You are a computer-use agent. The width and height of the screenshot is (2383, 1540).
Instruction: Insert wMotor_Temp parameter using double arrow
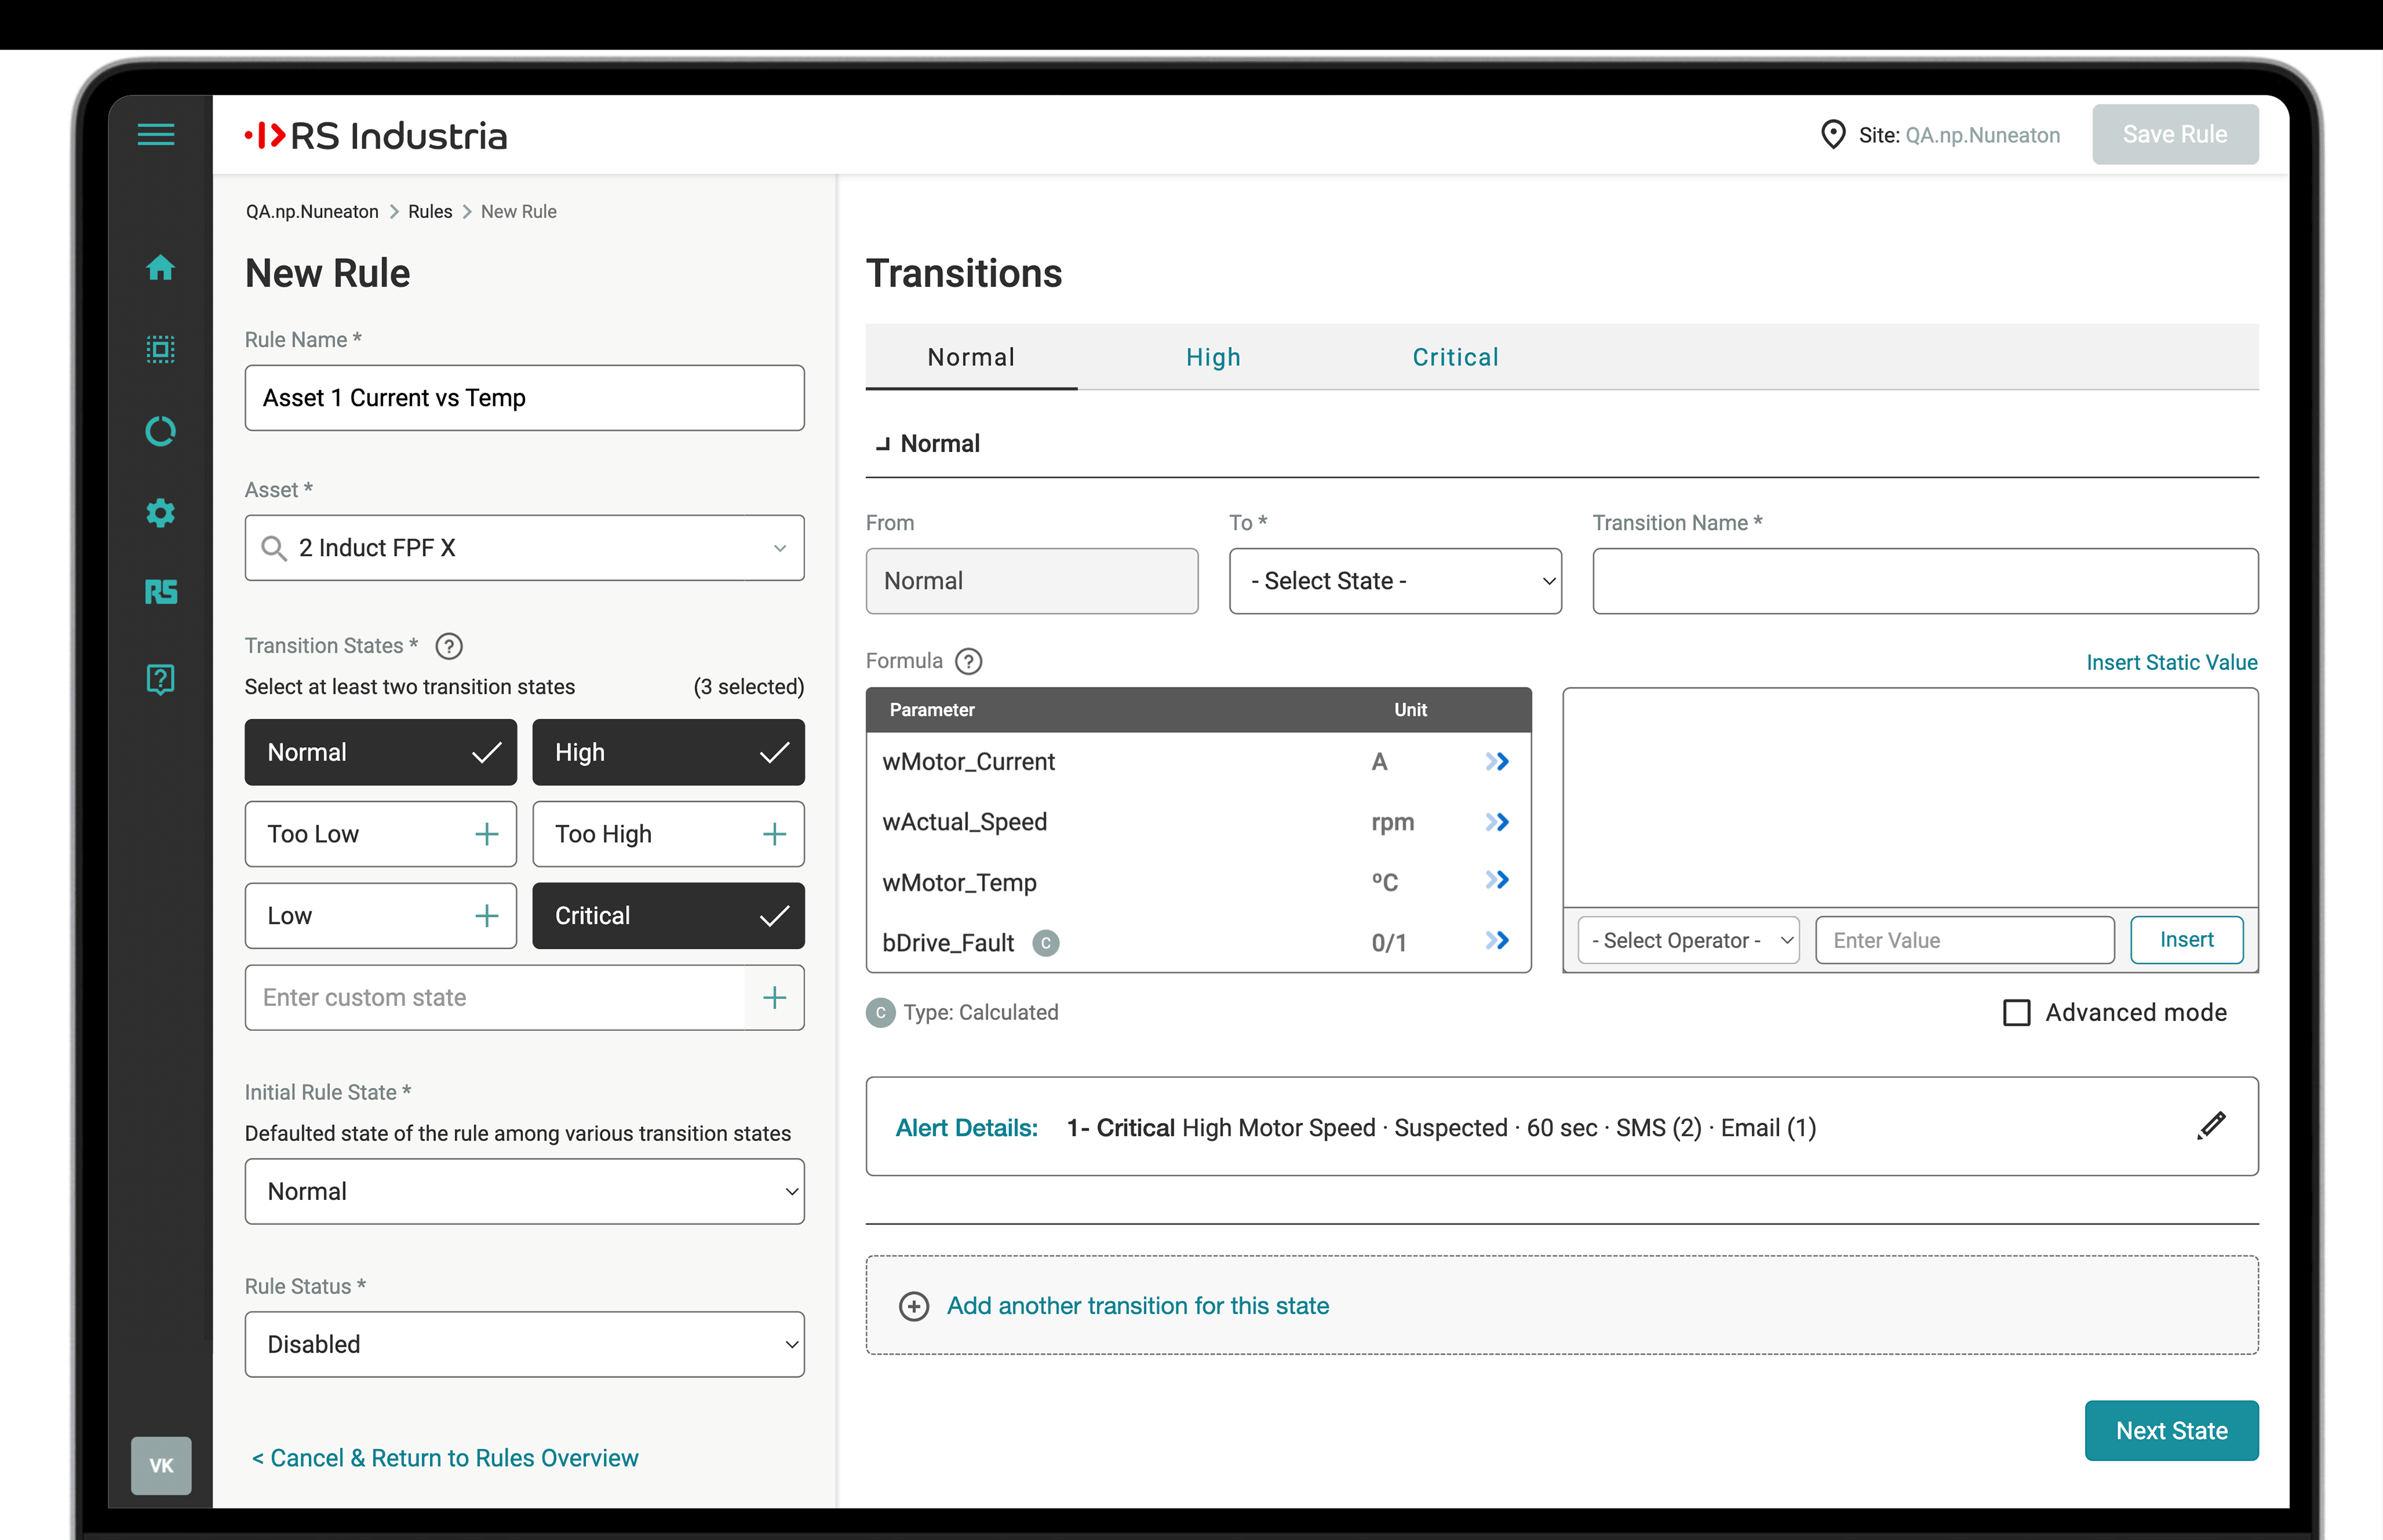point(1496,881)
